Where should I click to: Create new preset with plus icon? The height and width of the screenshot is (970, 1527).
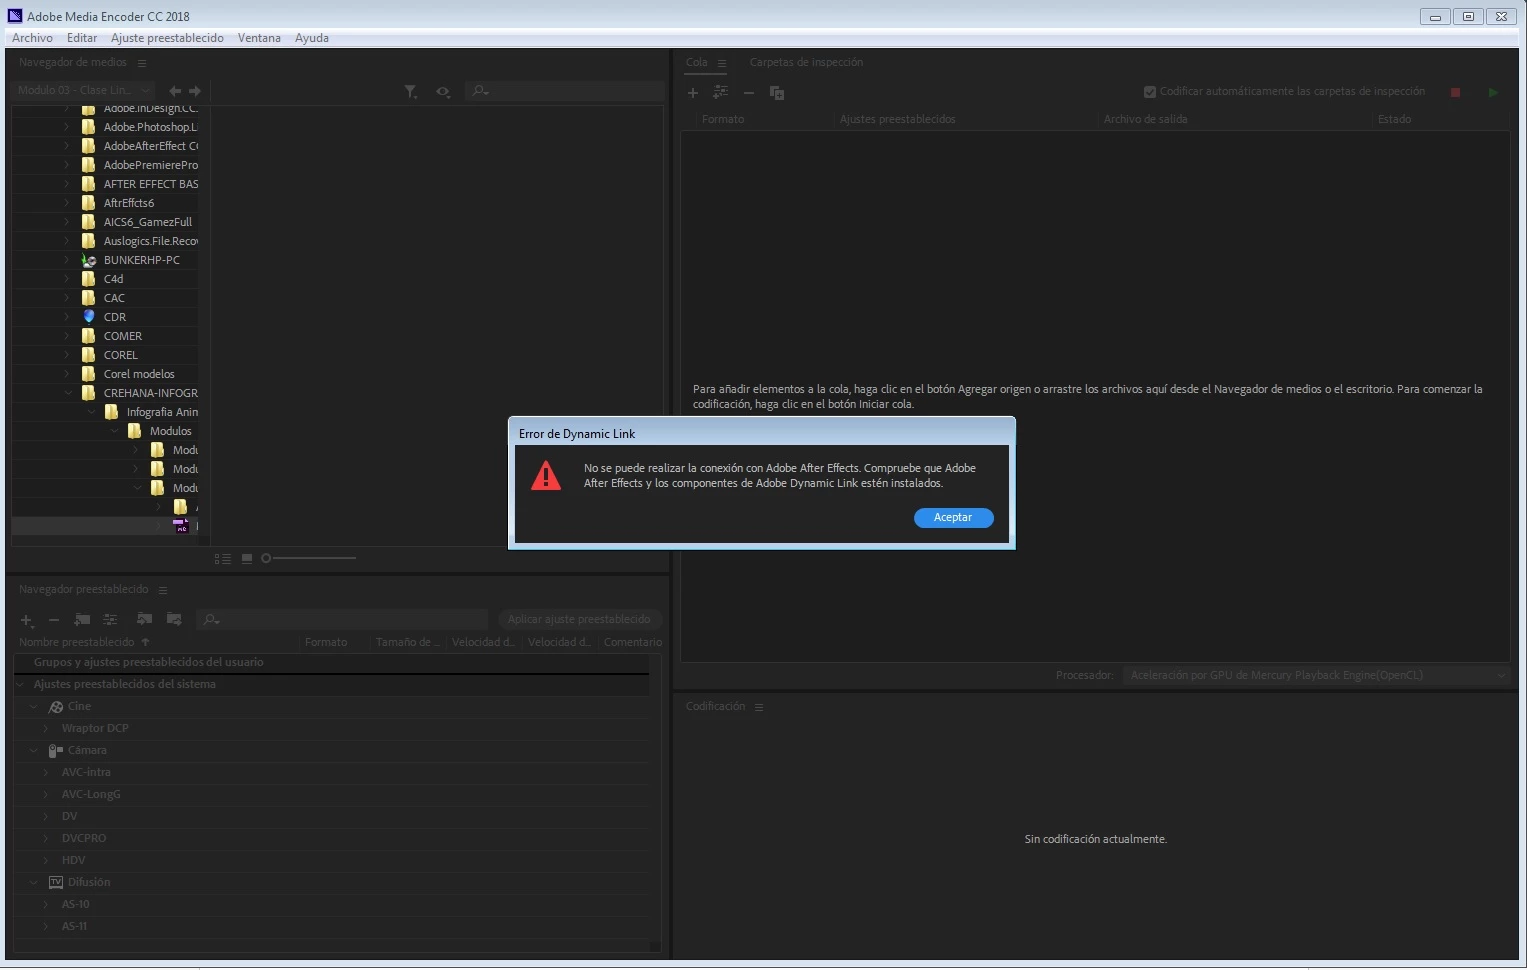click(x=27, y=620)
